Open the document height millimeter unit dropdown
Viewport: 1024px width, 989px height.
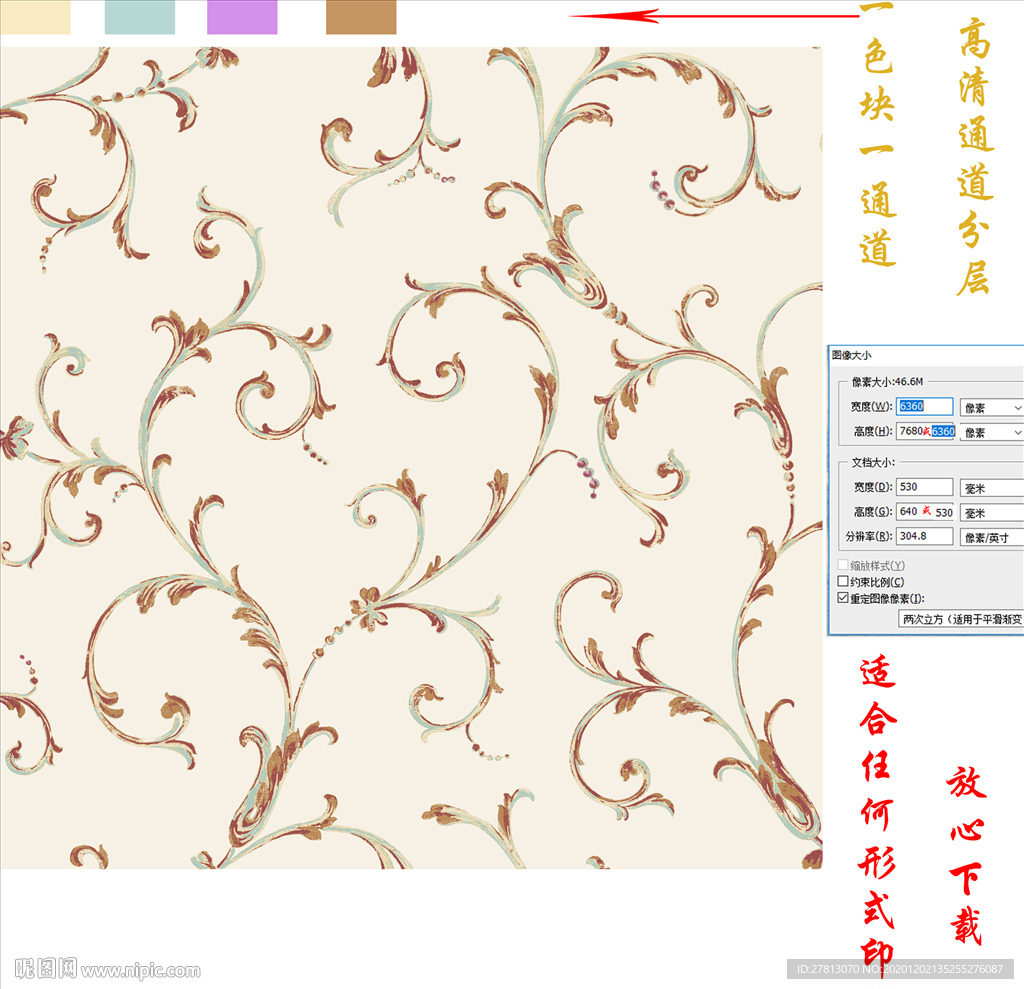click(x=991, y=513)
